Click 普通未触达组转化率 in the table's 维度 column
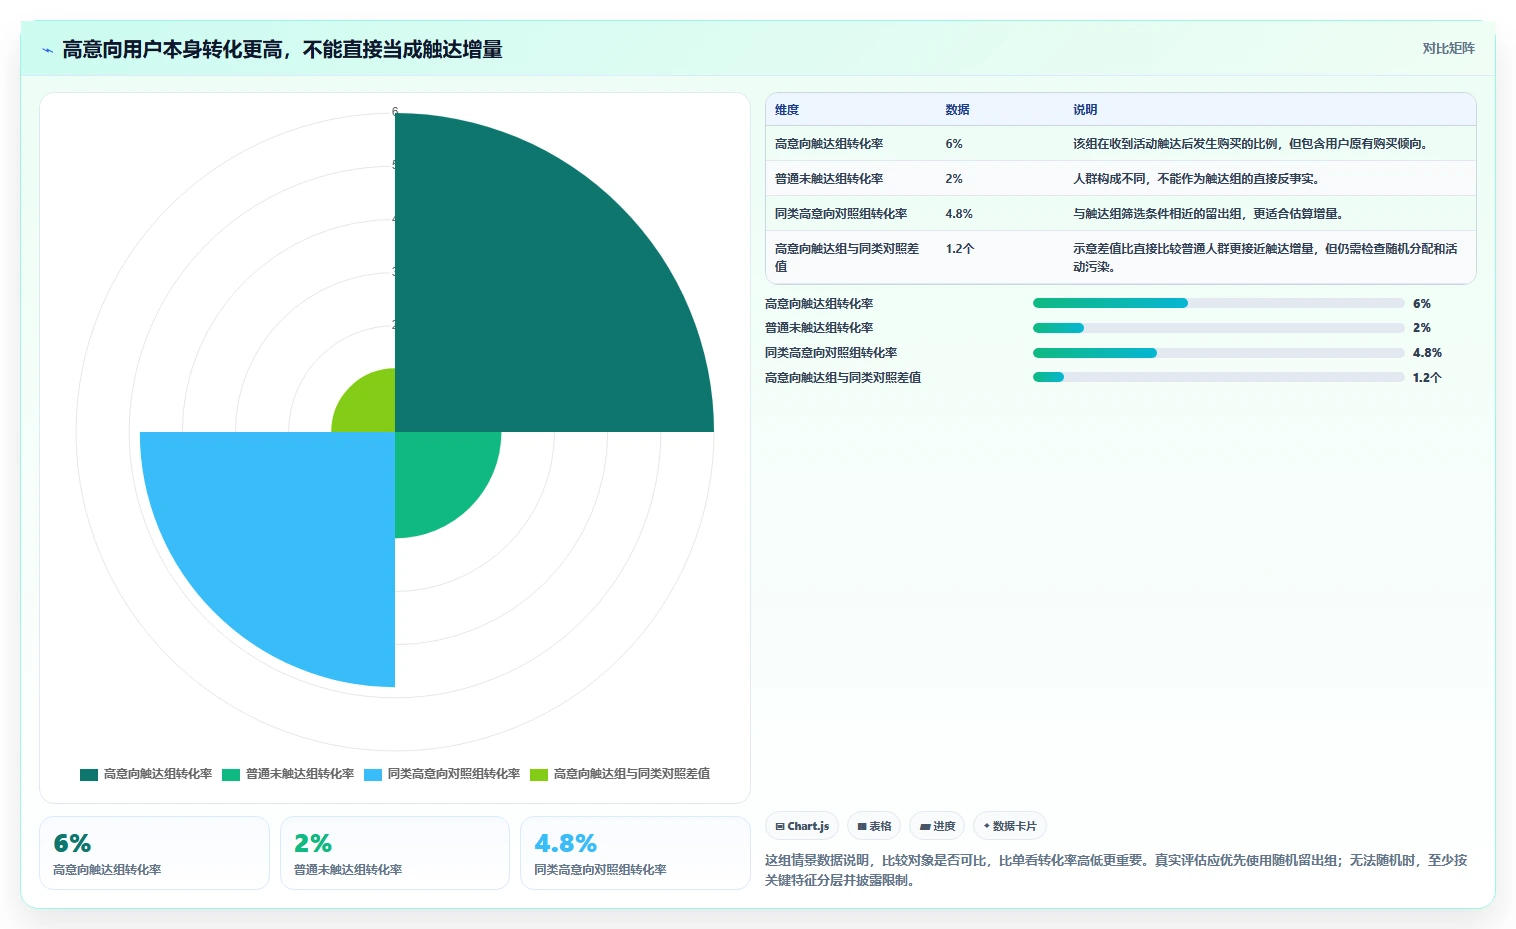 click(829, 179)
